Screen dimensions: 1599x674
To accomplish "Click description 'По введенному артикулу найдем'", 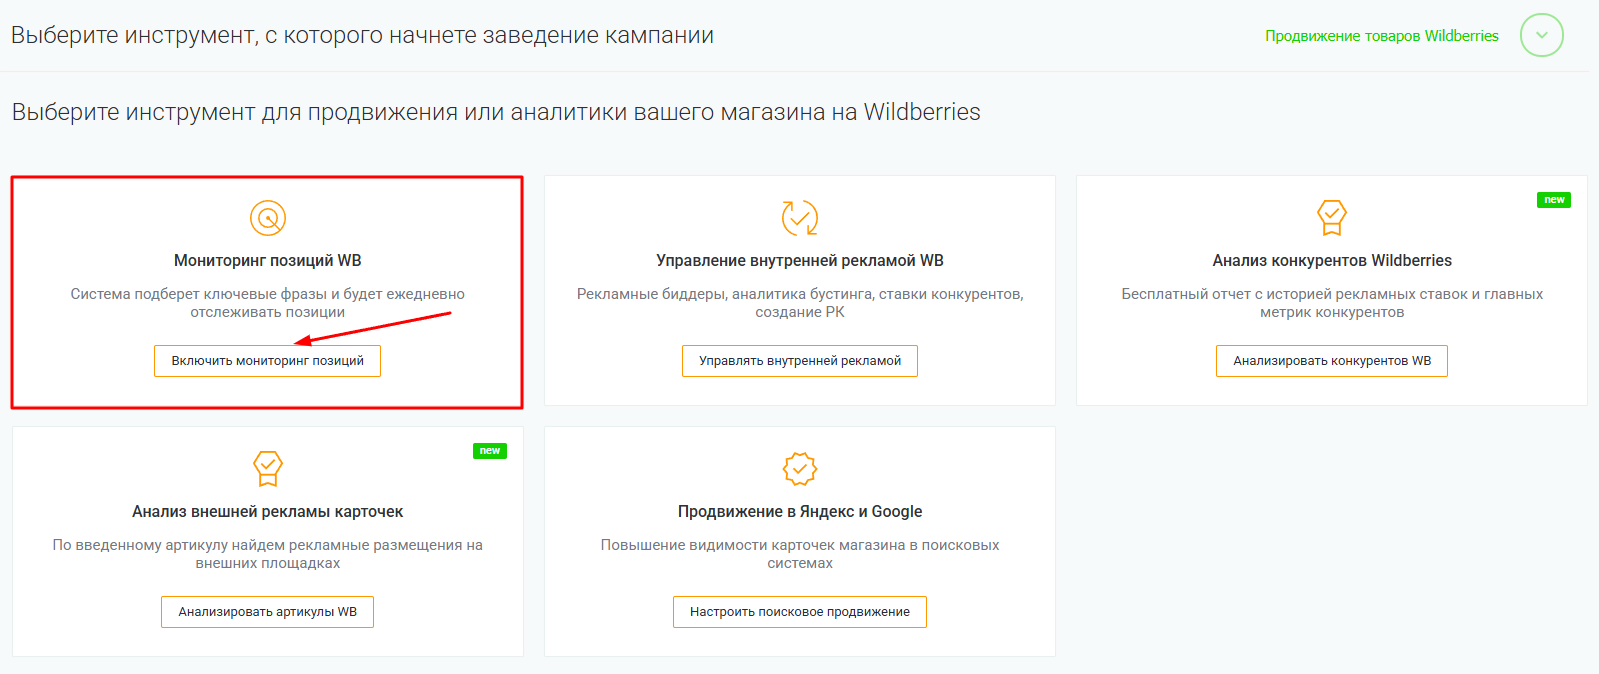I will [x=268, y=554].
